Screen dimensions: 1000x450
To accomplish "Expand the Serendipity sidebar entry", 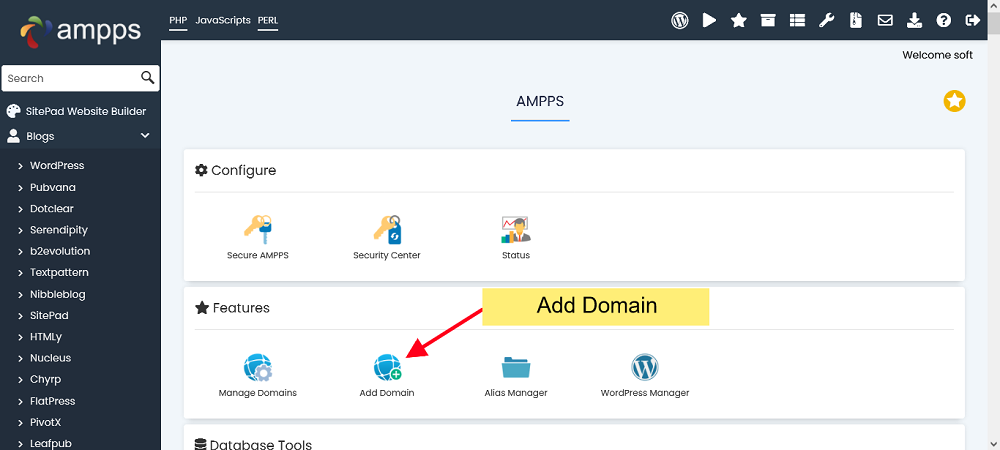I will pos(20,230).
